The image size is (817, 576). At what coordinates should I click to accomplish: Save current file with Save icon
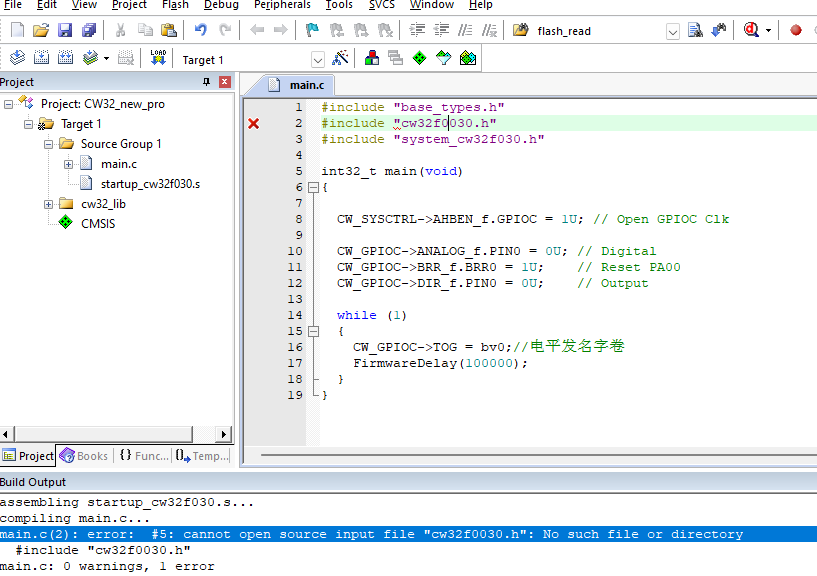click(x=65, y=30)
